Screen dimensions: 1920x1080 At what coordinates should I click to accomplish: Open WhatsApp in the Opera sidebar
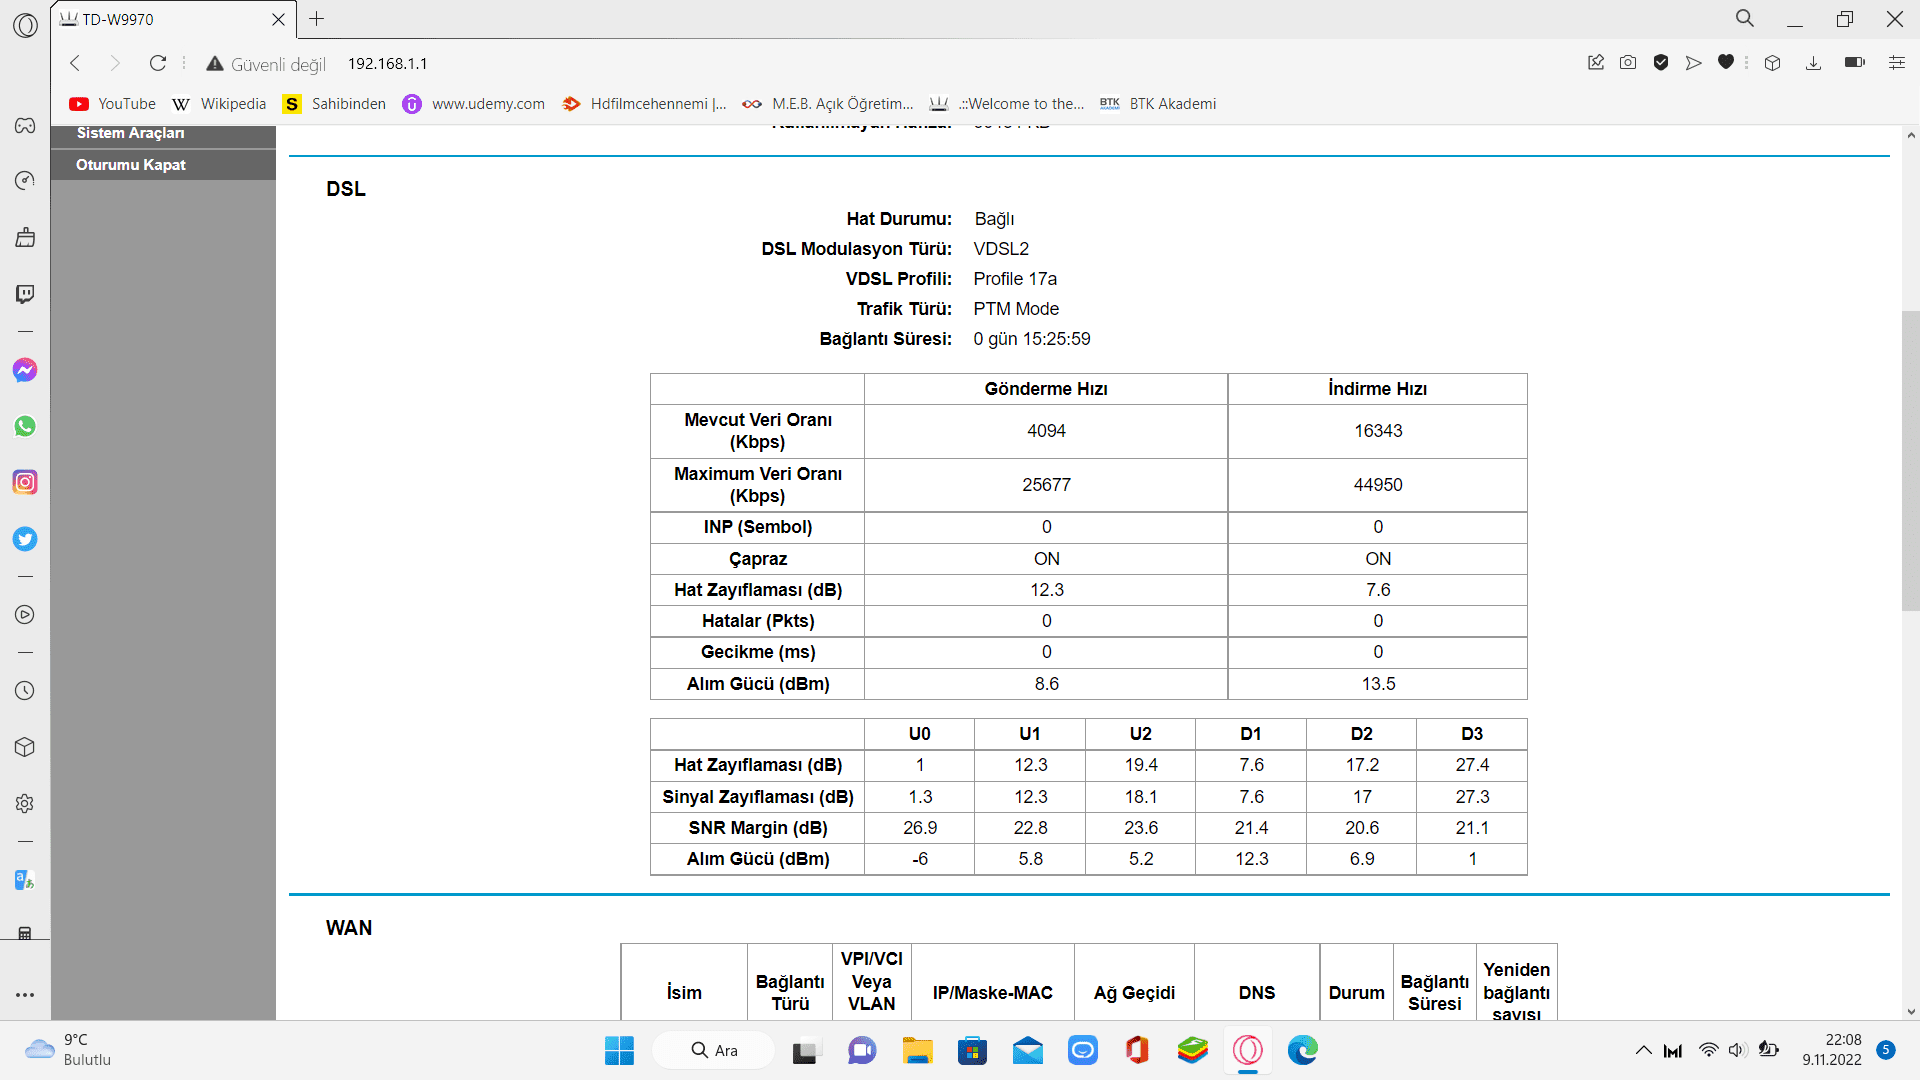click(x=25, y=426)
